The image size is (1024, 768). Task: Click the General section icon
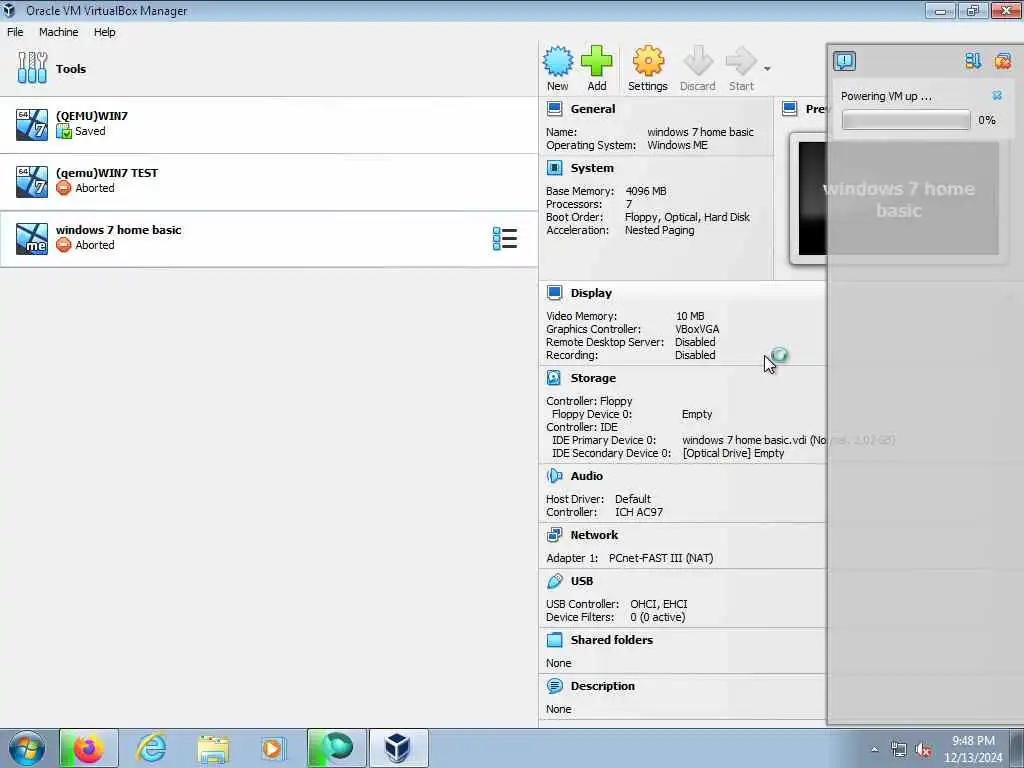click(554, 109)
